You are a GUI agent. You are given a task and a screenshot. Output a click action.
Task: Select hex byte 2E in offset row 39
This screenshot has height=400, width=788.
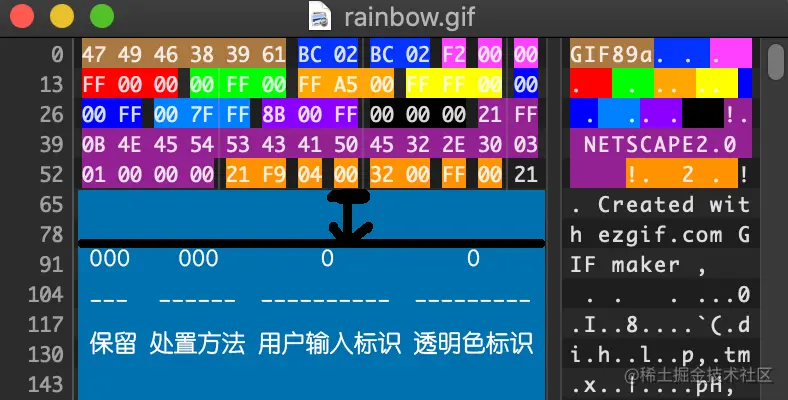[454, 145]
